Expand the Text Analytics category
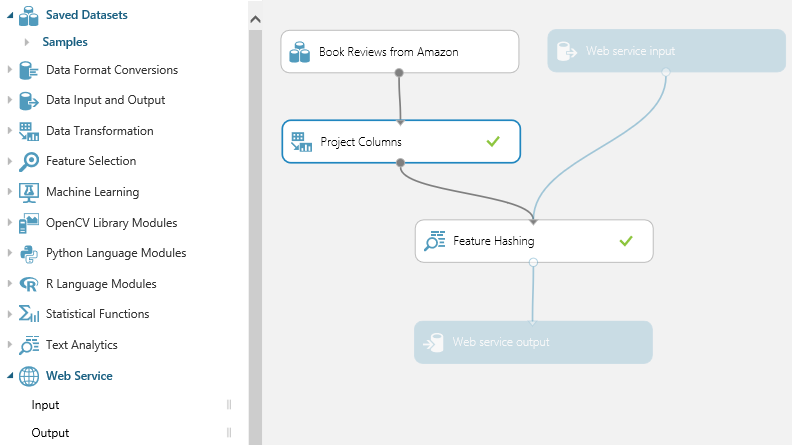792x445 pixels. point(10,345)
